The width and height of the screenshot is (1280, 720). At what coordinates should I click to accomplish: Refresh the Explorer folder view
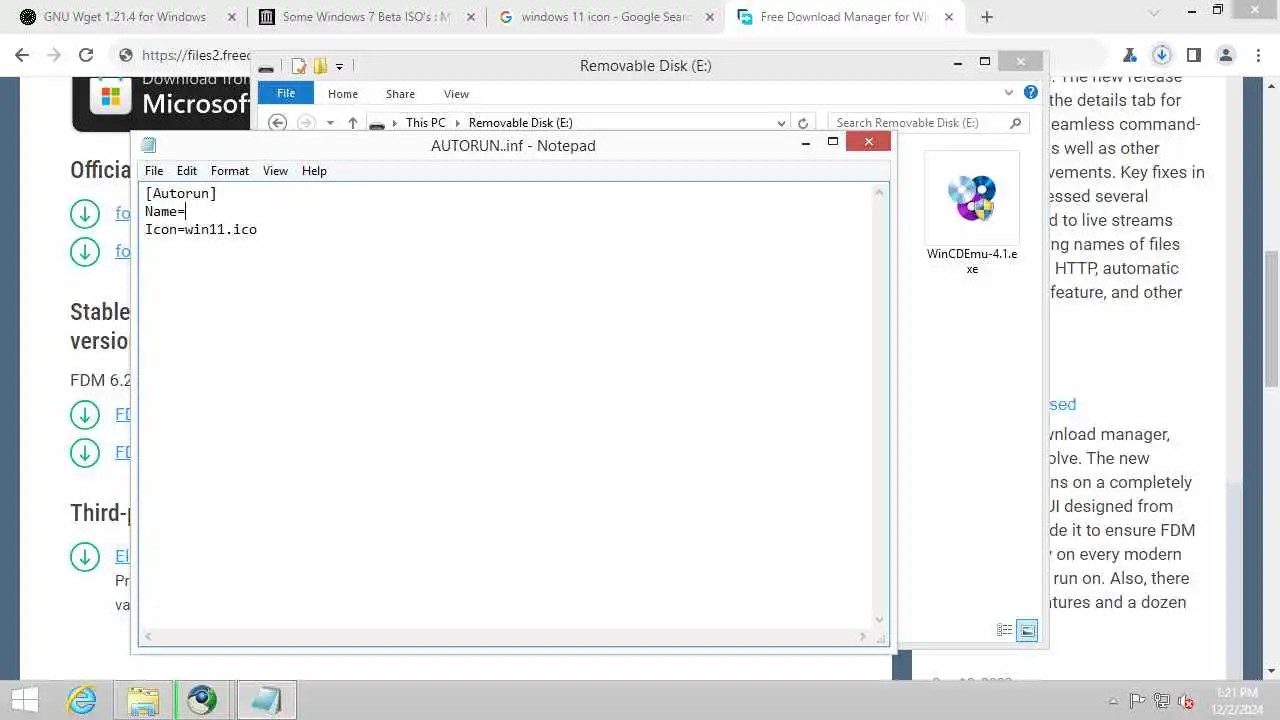pyautogui.click(x=802, y=123)
